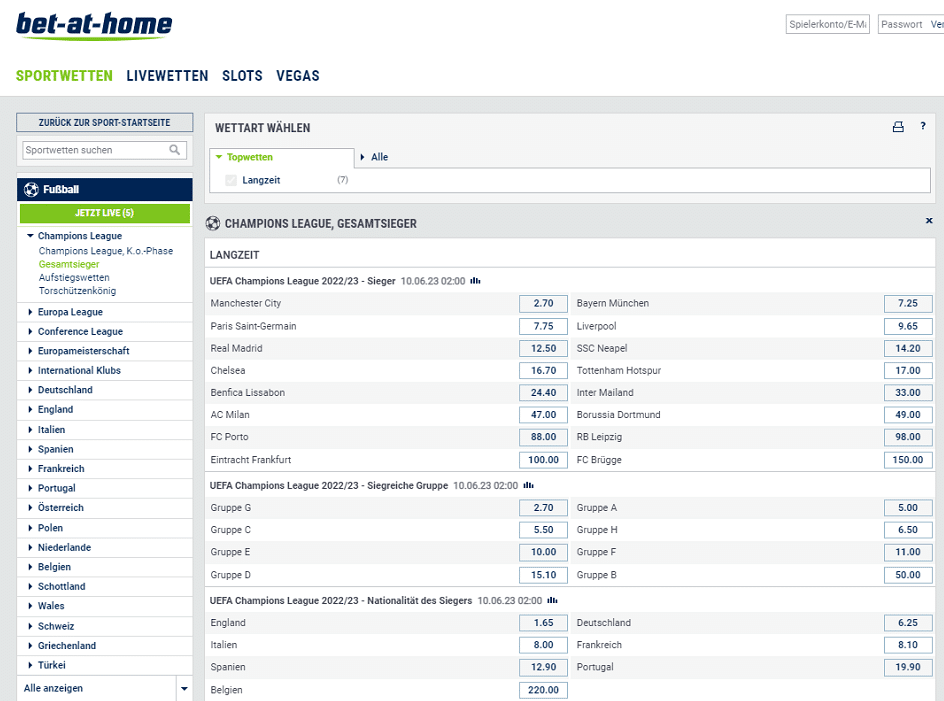Select Tottenham Hotspur odds 17.00
944x701 pixels.
pos(908,371)
